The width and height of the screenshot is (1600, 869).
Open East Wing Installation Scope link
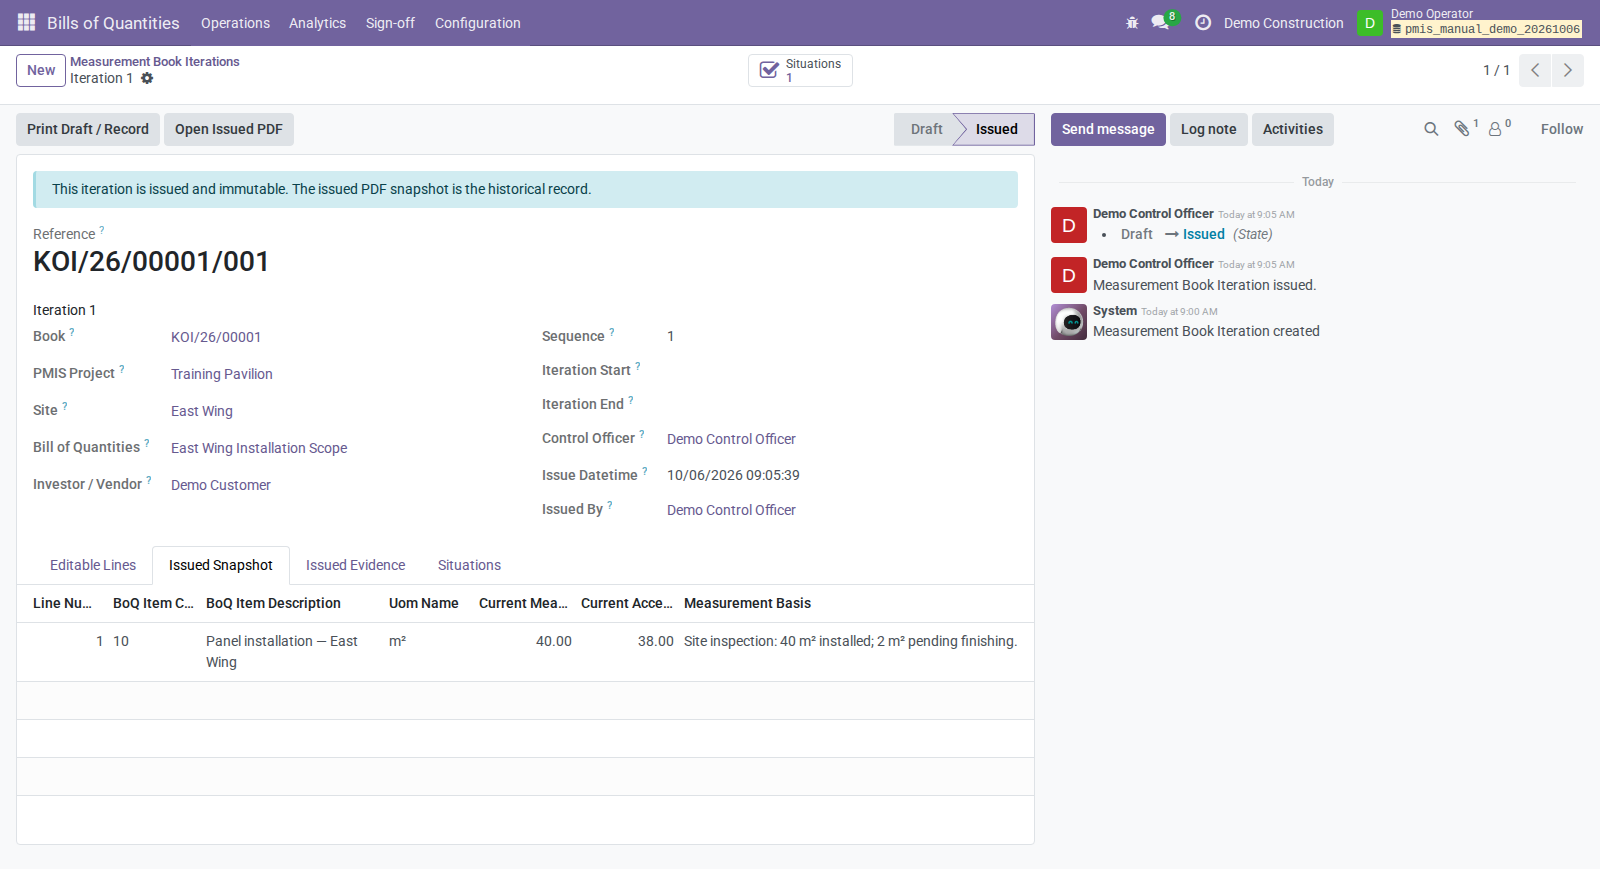coord(259,448)
